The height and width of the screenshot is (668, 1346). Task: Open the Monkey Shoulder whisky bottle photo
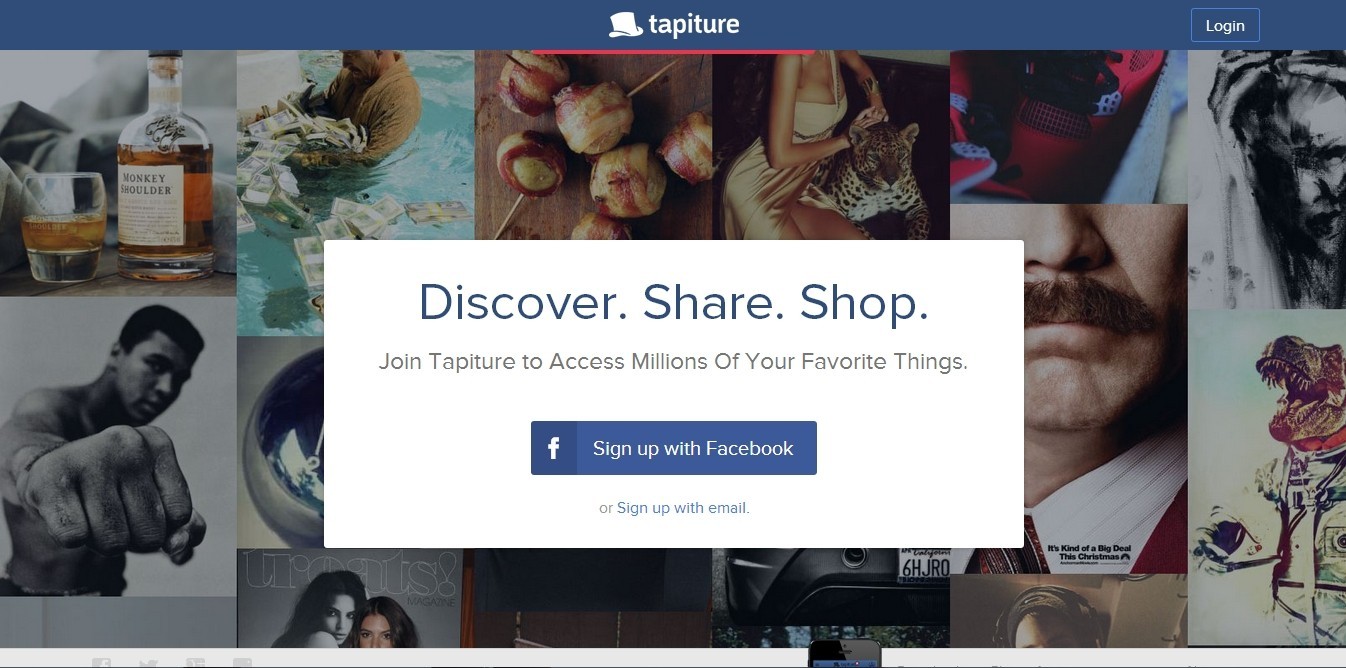tap(118, 172)
